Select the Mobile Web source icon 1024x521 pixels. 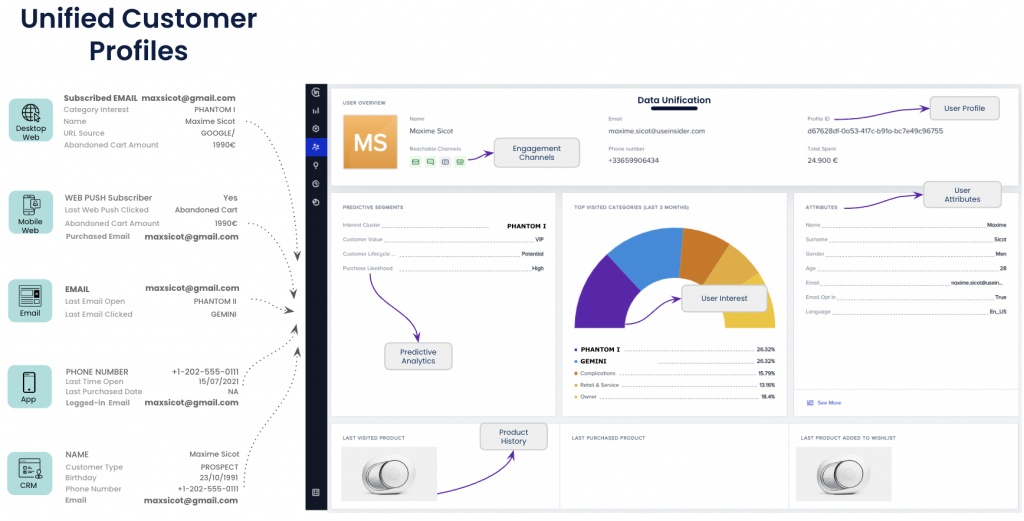coord(30,211)
